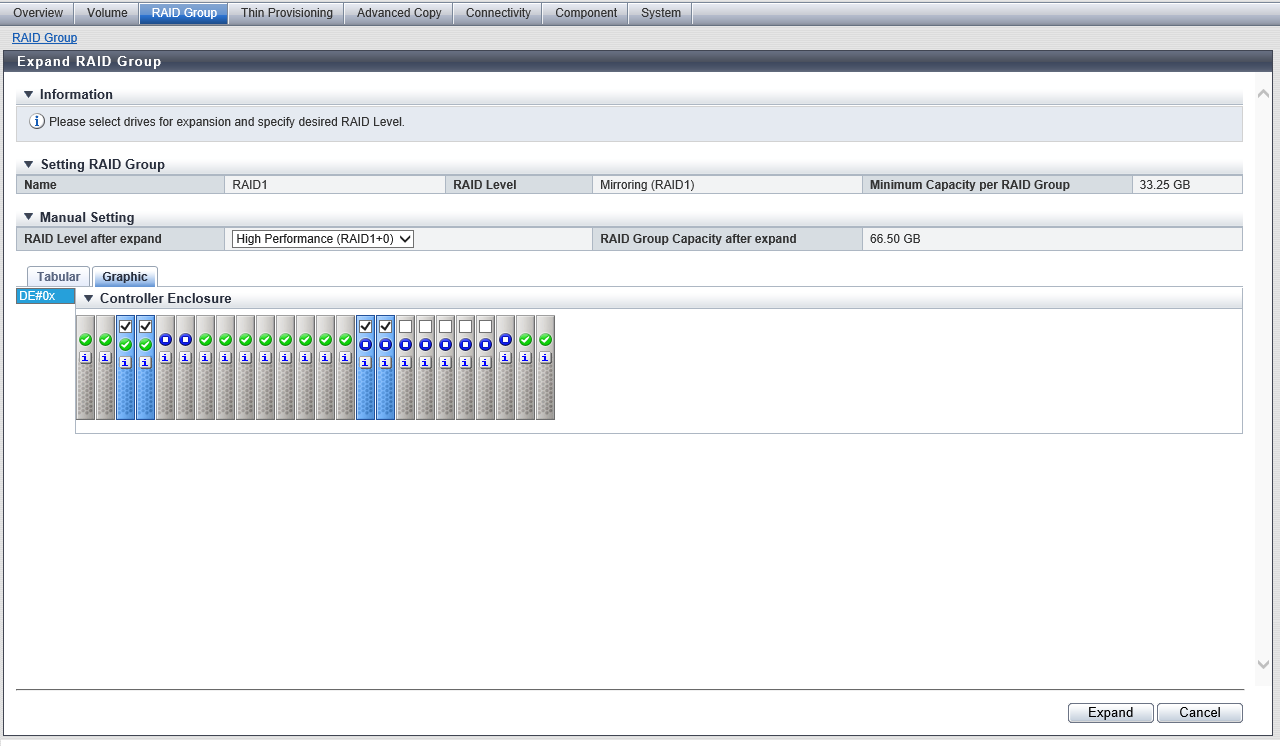Follow the RAID Group breadcrumb link

click(44, 38)
